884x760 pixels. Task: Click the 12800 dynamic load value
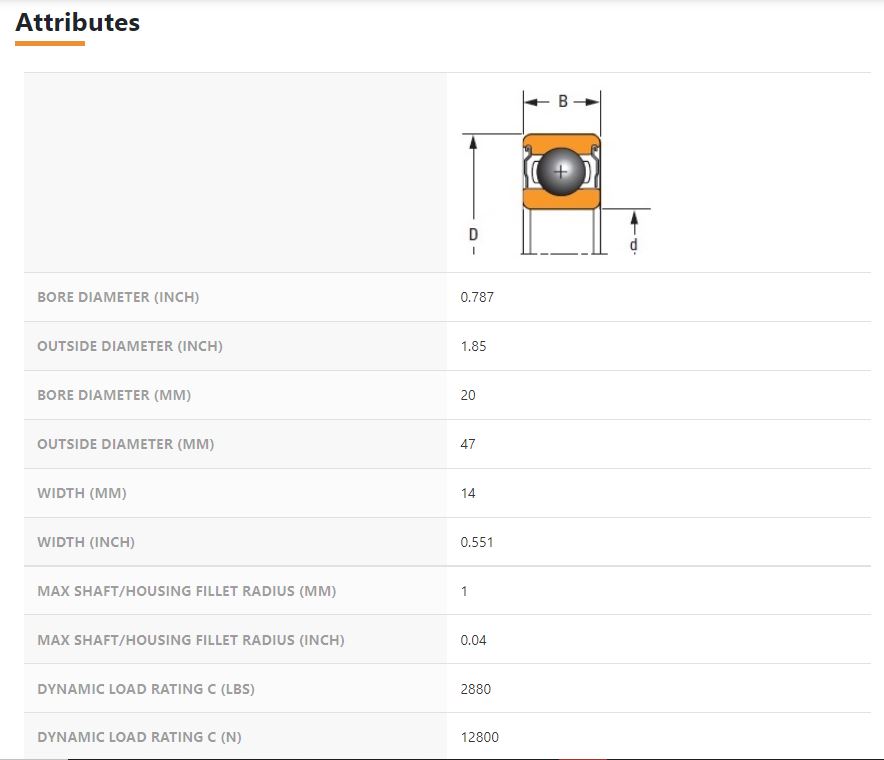480,737
